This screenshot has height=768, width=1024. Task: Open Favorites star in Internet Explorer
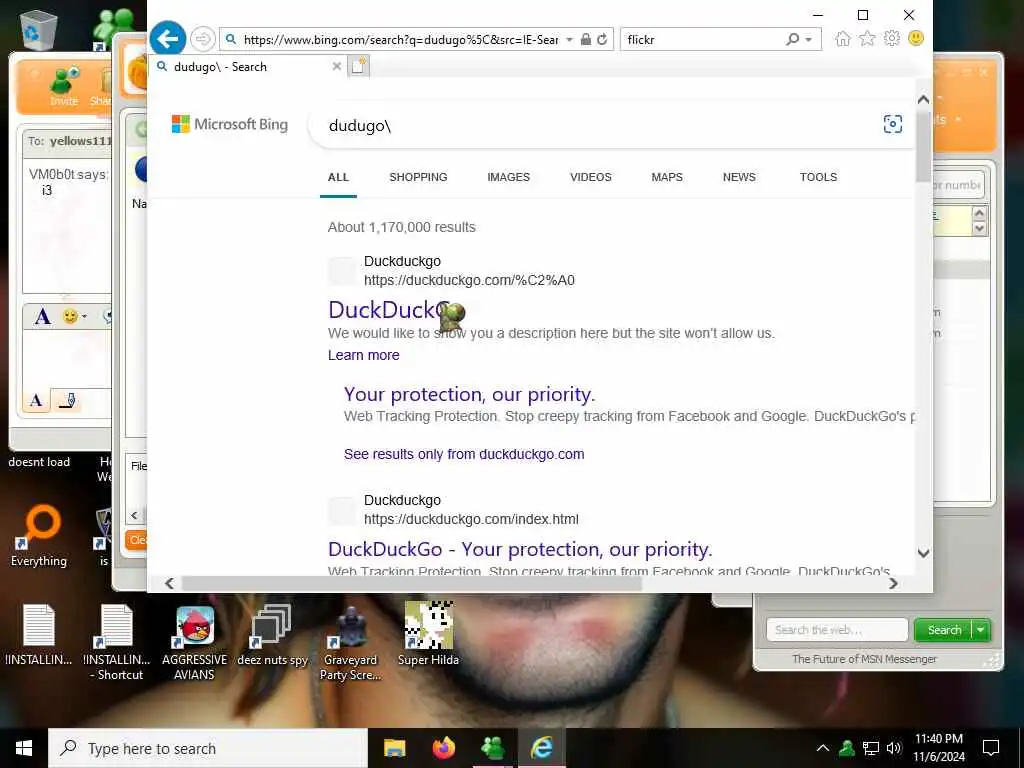click(x=867, y=39)
